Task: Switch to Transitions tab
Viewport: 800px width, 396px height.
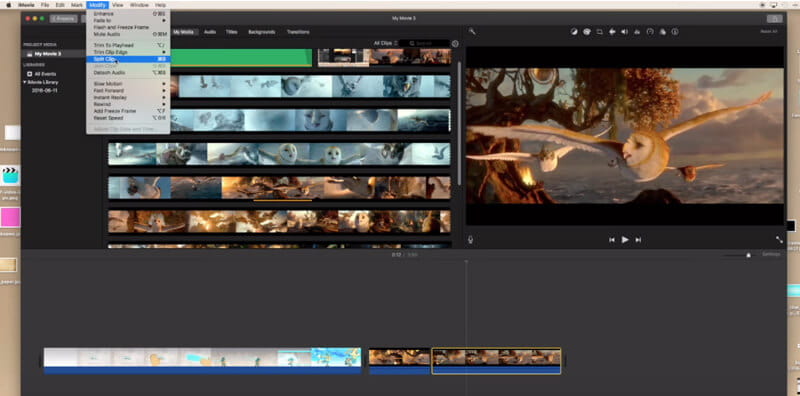Action: pos(298,32)
